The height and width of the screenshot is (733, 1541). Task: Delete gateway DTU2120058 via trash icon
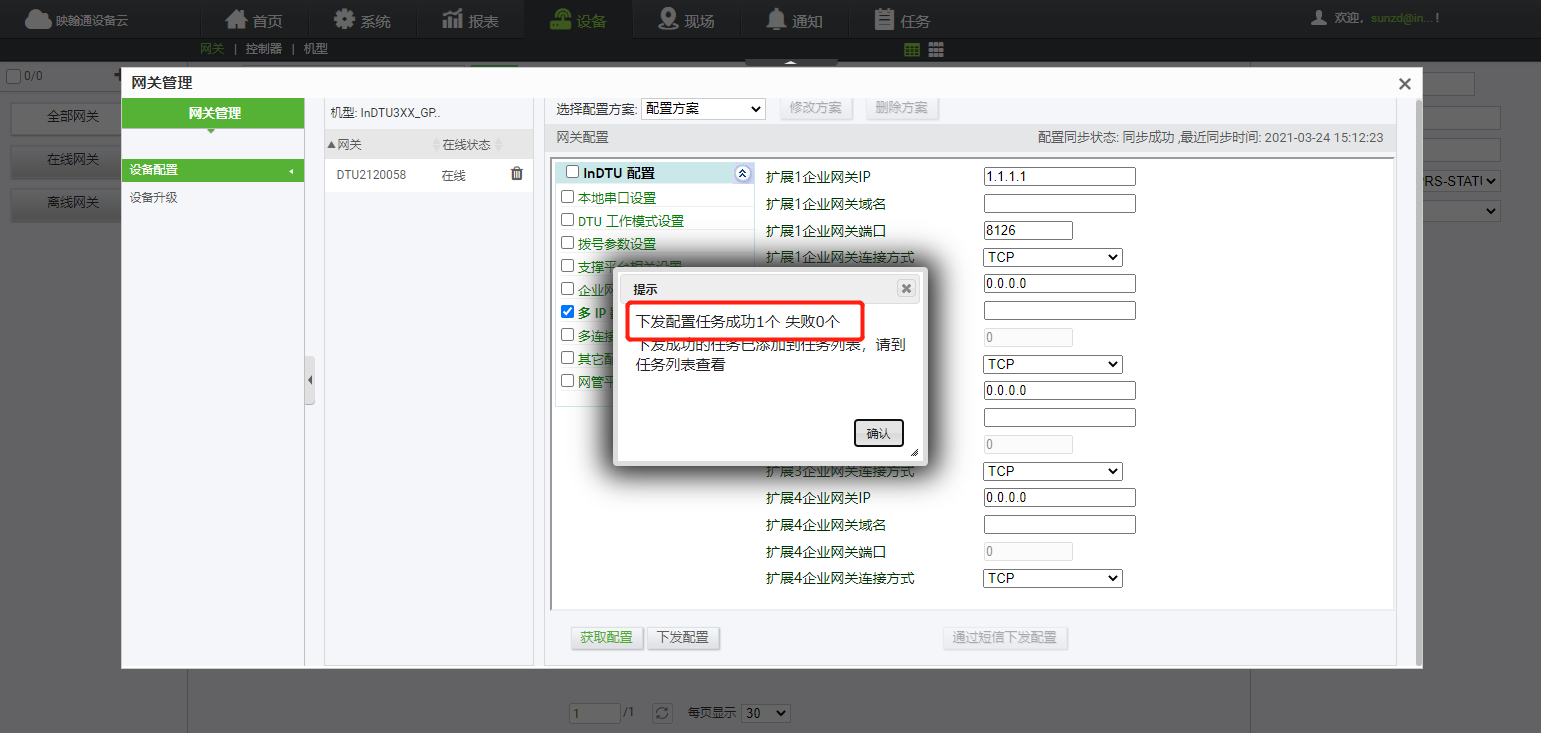pos(516,173)
